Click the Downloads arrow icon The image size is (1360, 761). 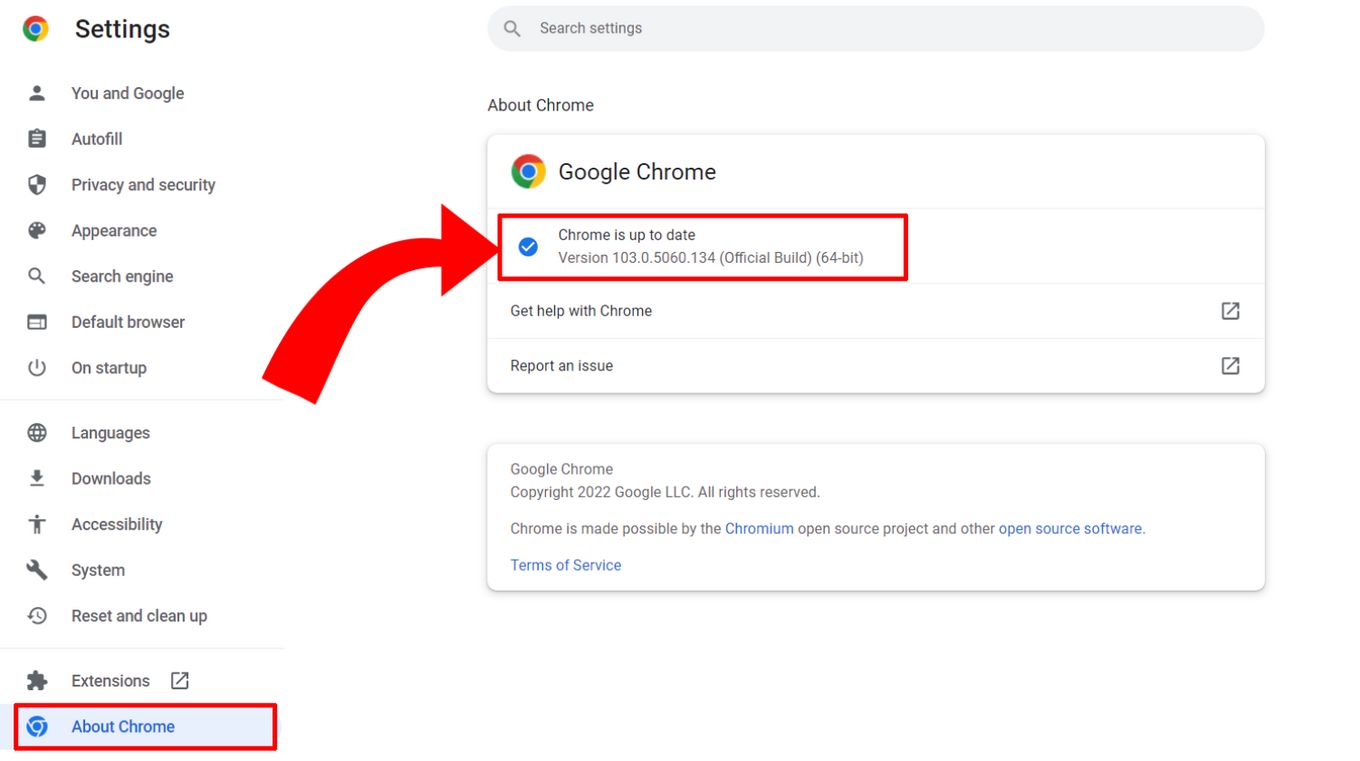pyautogui.click(x=37, y=478)
